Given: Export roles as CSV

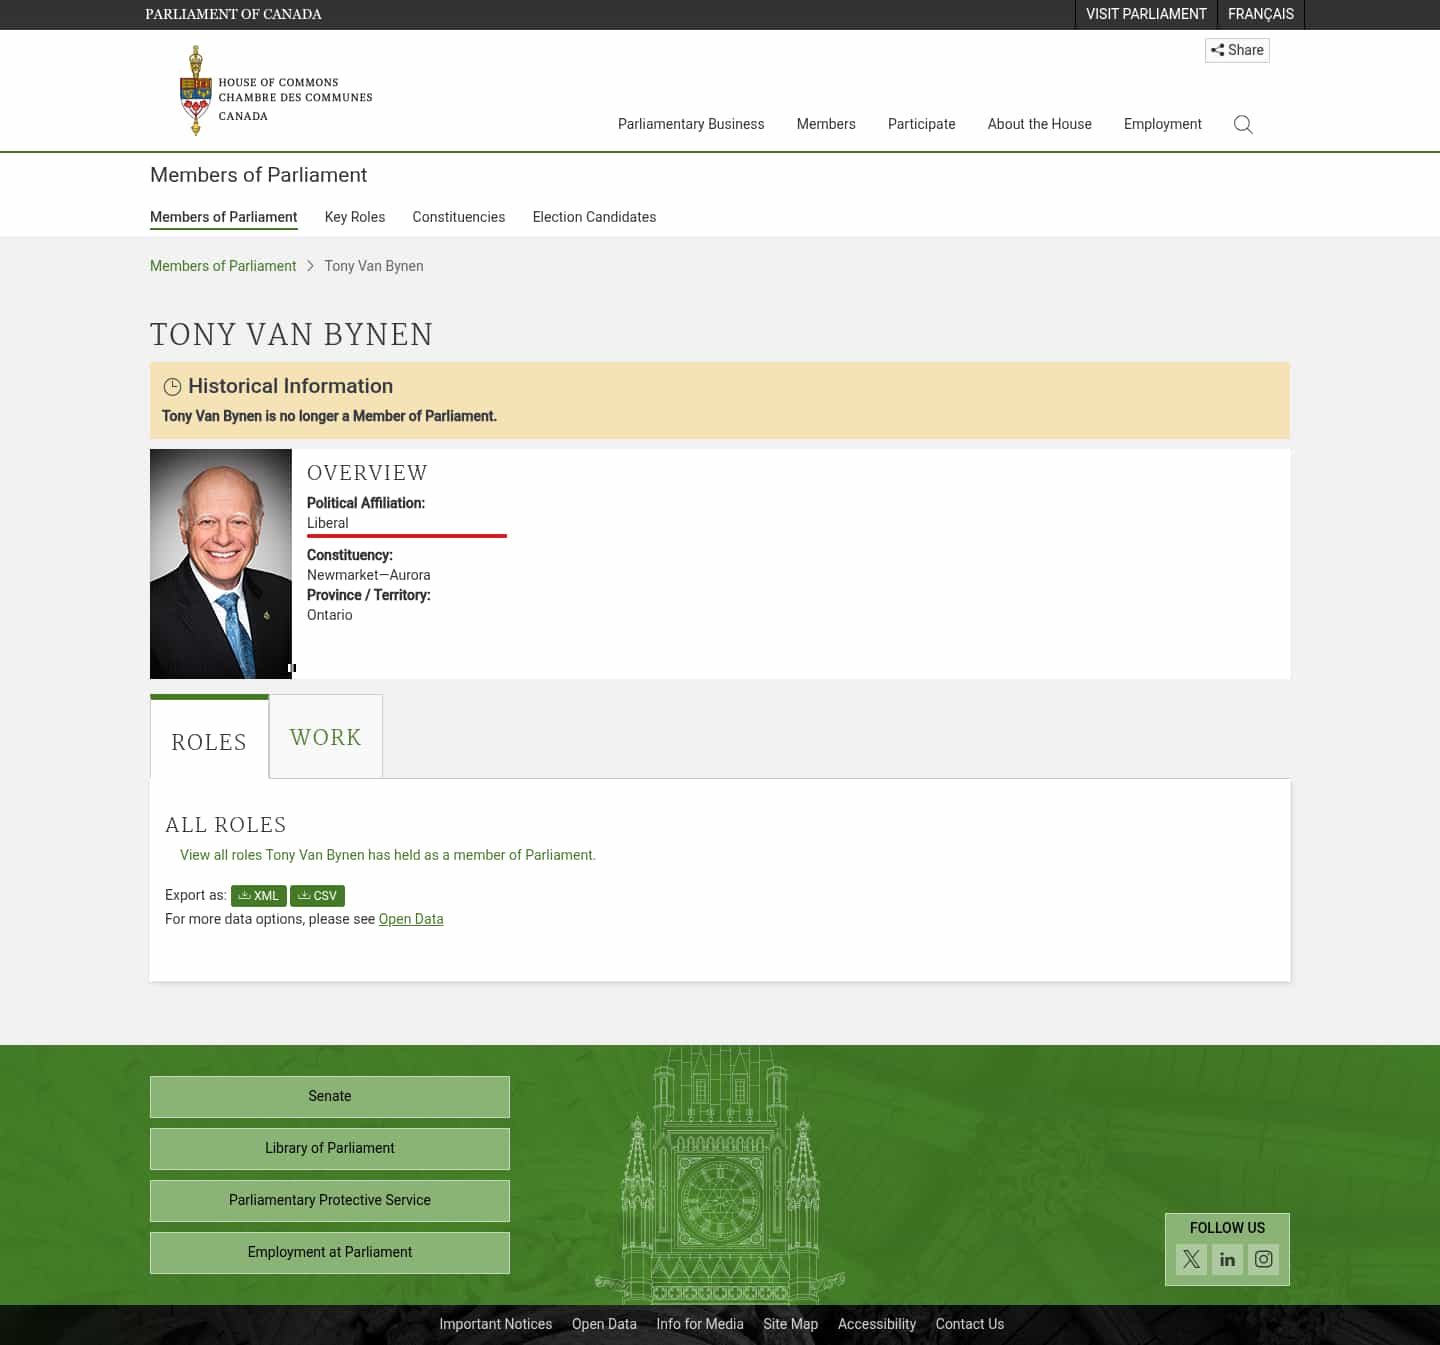Looking at the screenshot, I should [317, 896].
